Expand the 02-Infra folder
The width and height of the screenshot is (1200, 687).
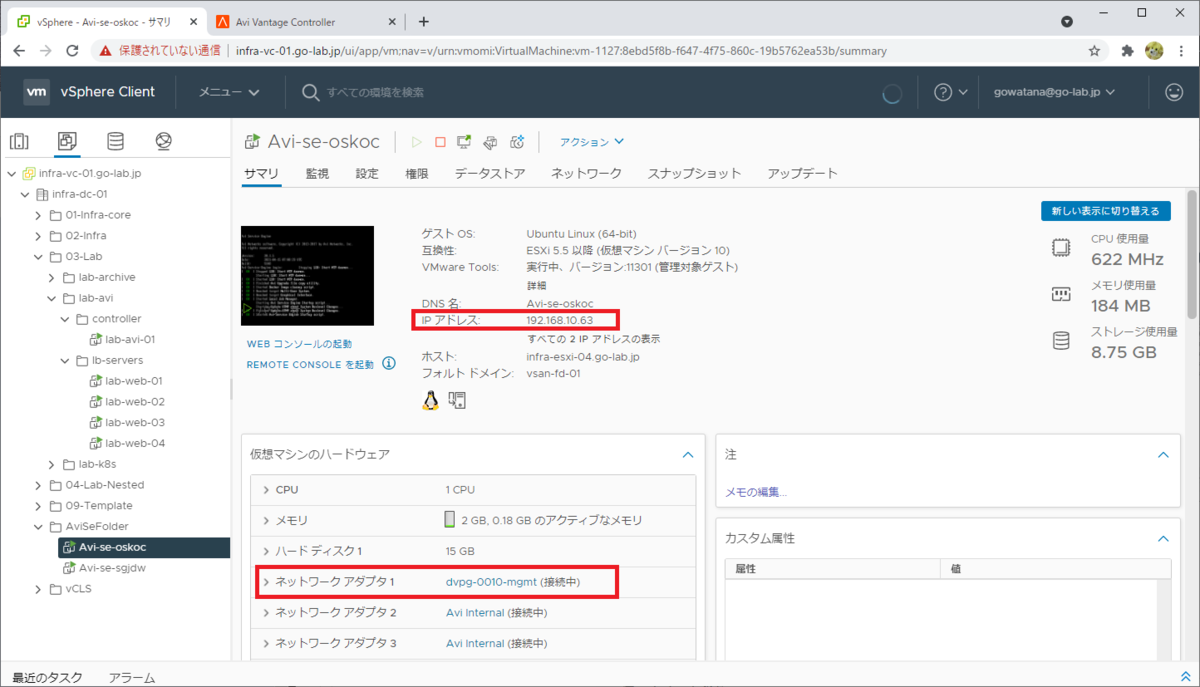tap(38, 236)
